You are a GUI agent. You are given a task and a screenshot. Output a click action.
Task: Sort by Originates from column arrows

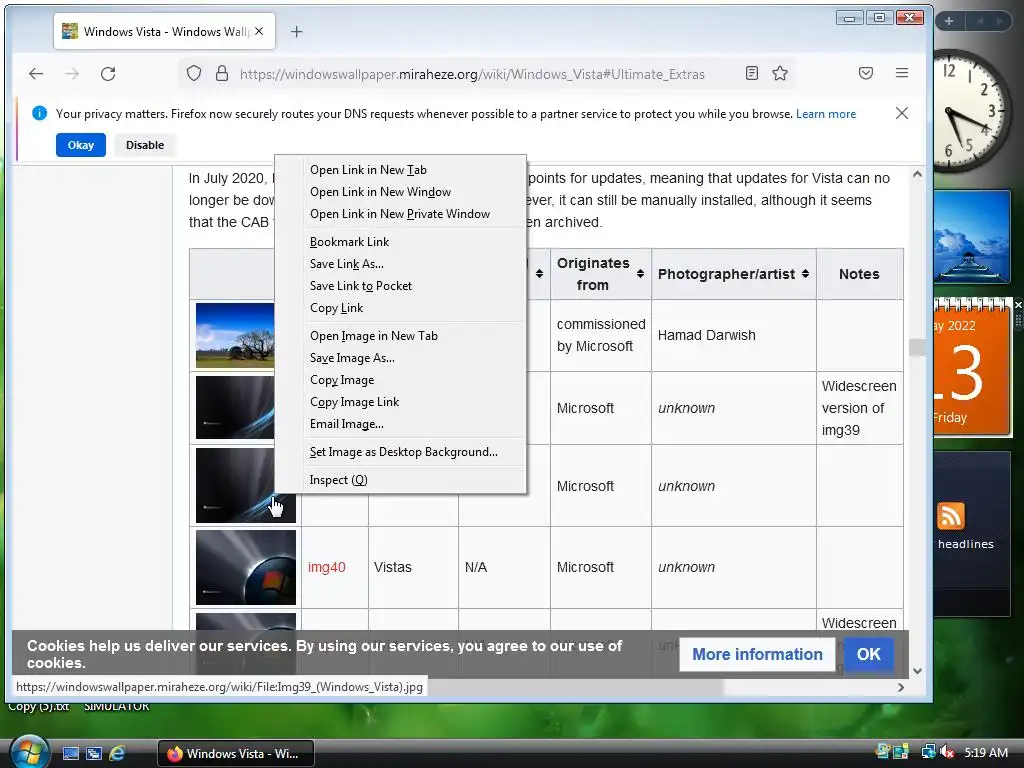pos(641,274)
